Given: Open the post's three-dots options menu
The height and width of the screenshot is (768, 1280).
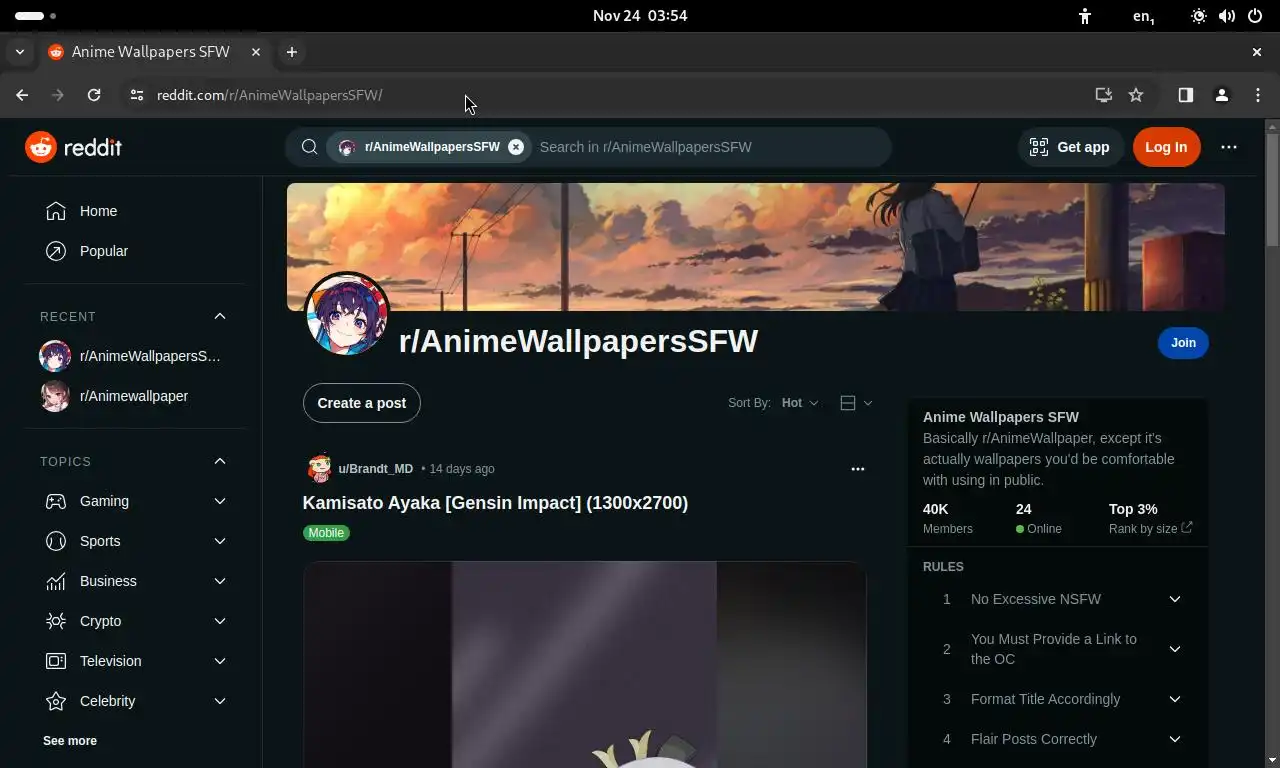Looking at the screenshot, I should tap(858, 469).
